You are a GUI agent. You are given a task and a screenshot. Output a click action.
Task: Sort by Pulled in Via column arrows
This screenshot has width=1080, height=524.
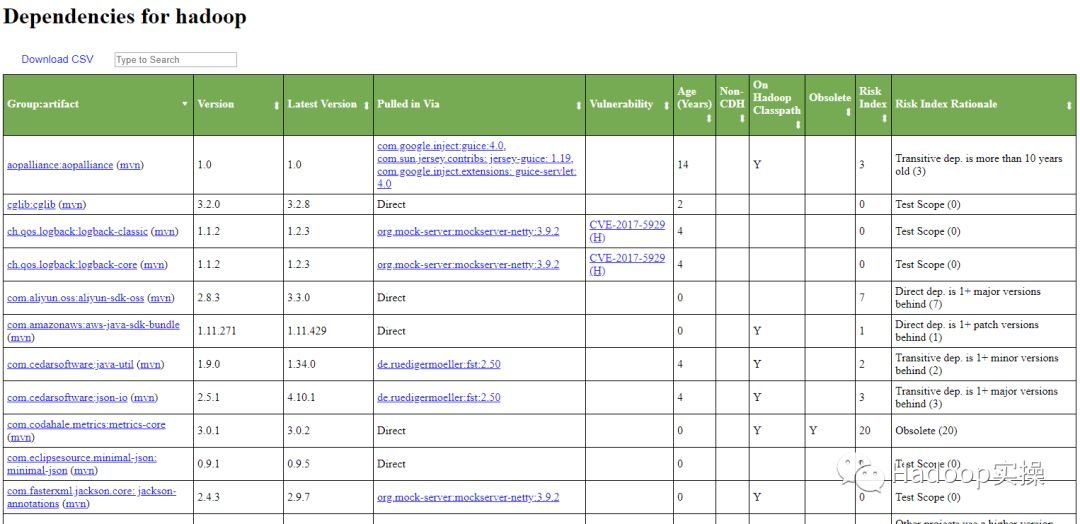tap(579, 105)
